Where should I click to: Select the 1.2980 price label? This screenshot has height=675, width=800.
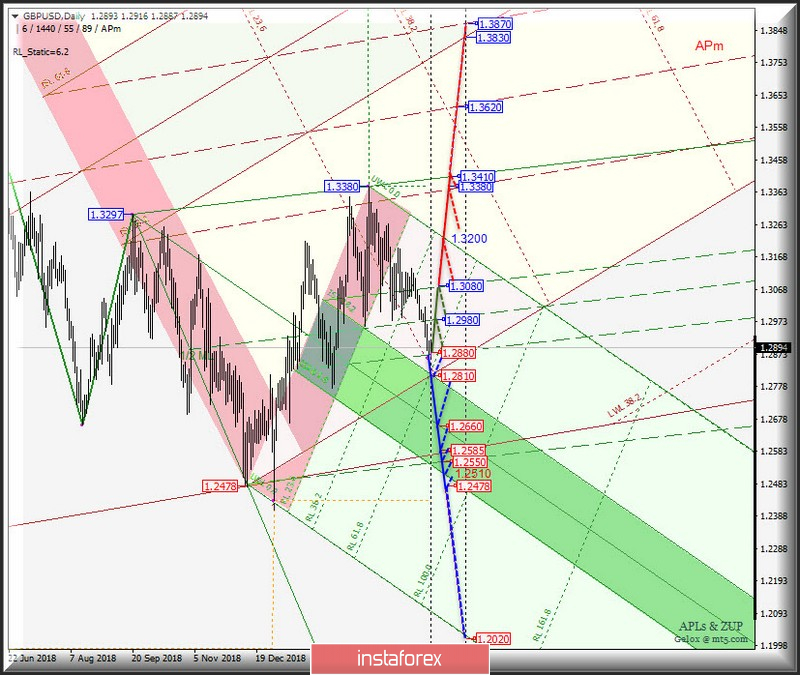point(463,320)
